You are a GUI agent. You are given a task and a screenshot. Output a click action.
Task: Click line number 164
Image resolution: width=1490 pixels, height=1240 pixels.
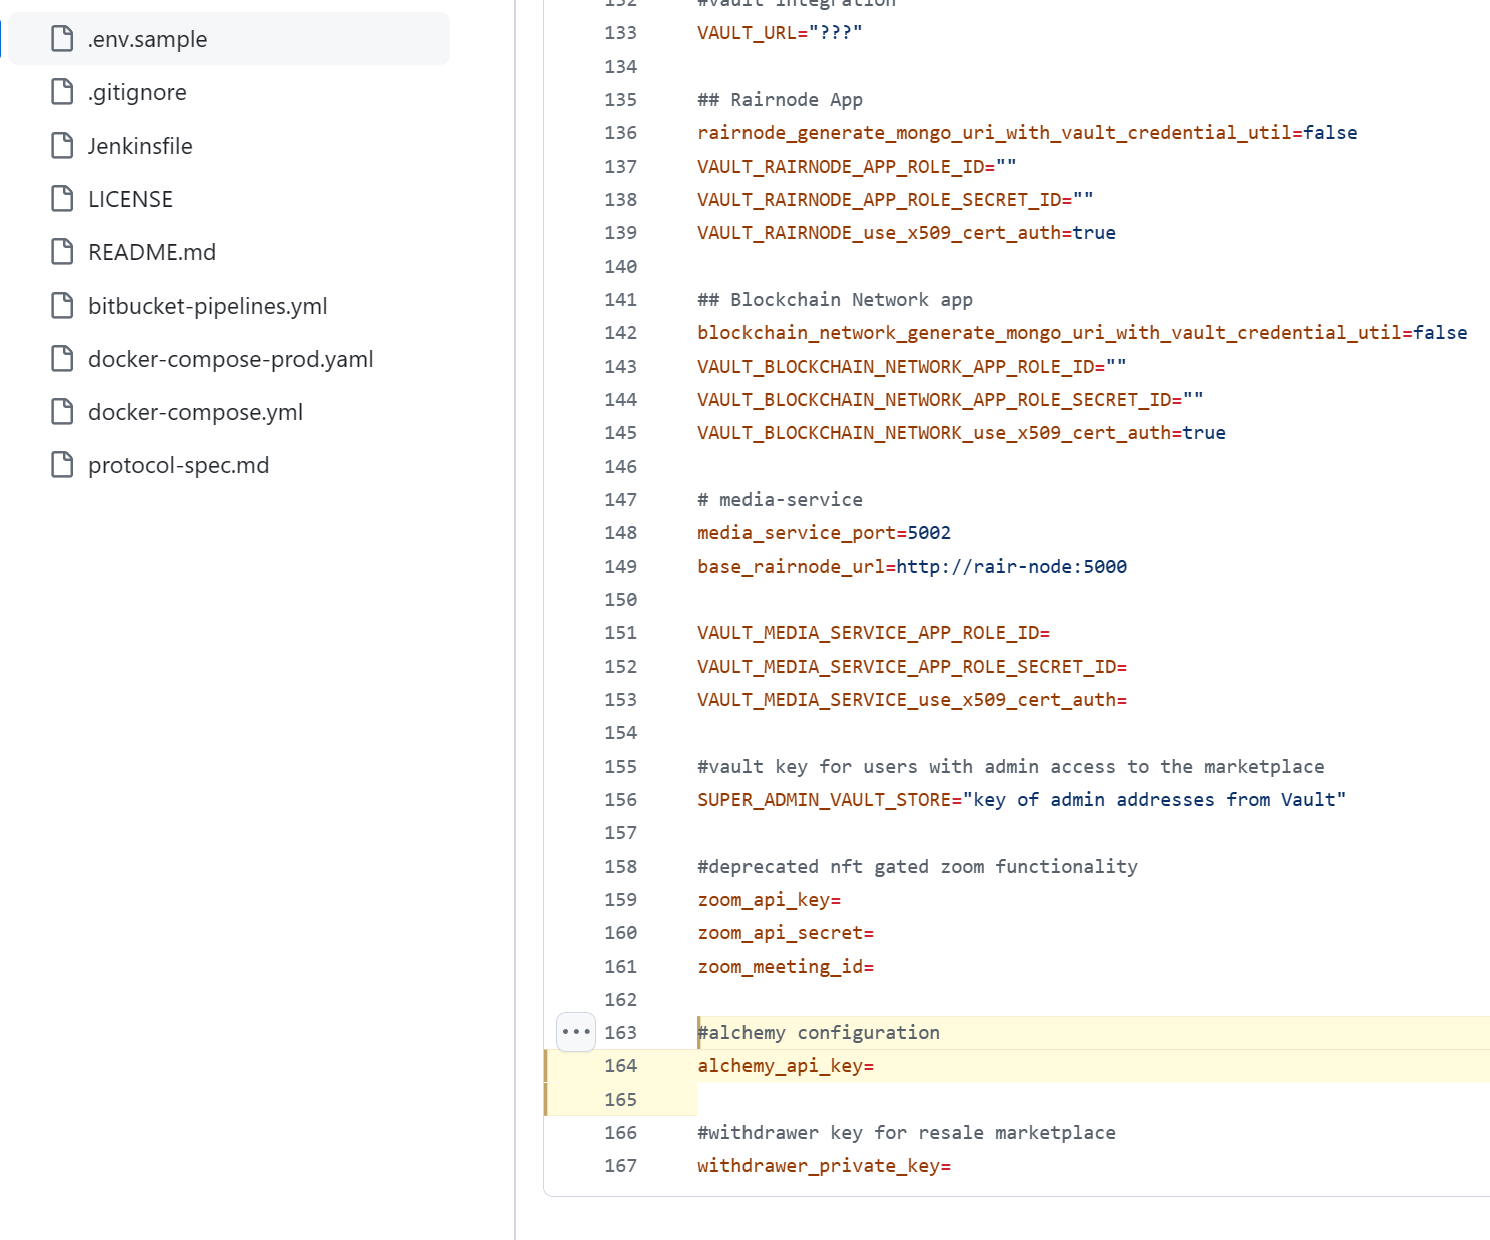coord(620,1066)
